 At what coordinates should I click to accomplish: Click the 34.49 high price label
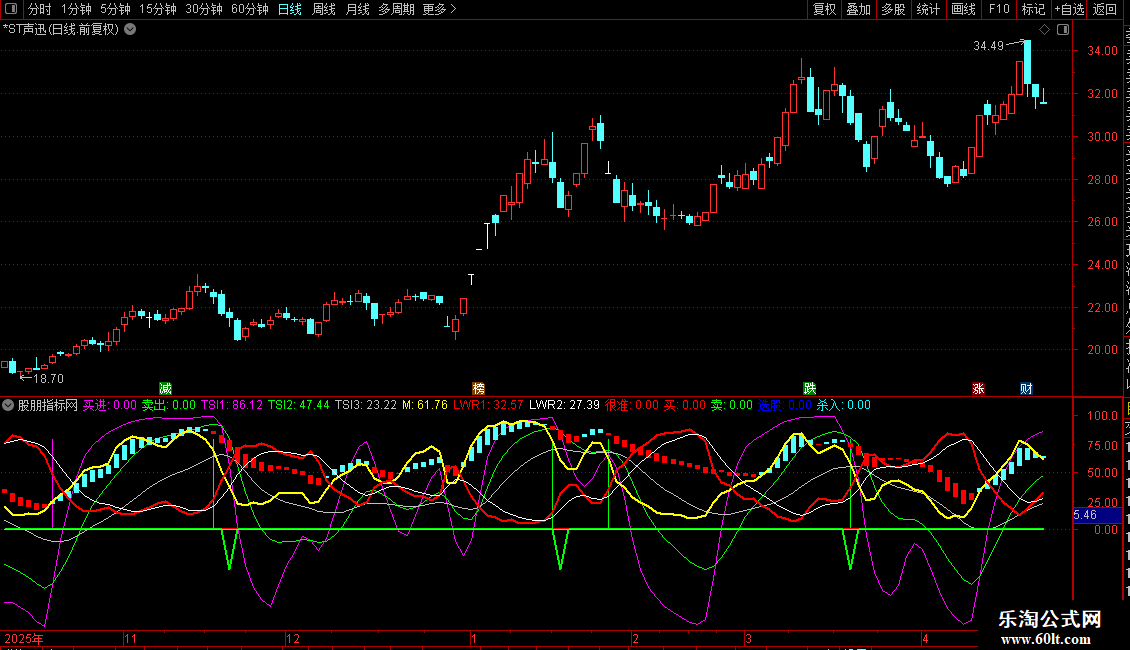point(988,46)
